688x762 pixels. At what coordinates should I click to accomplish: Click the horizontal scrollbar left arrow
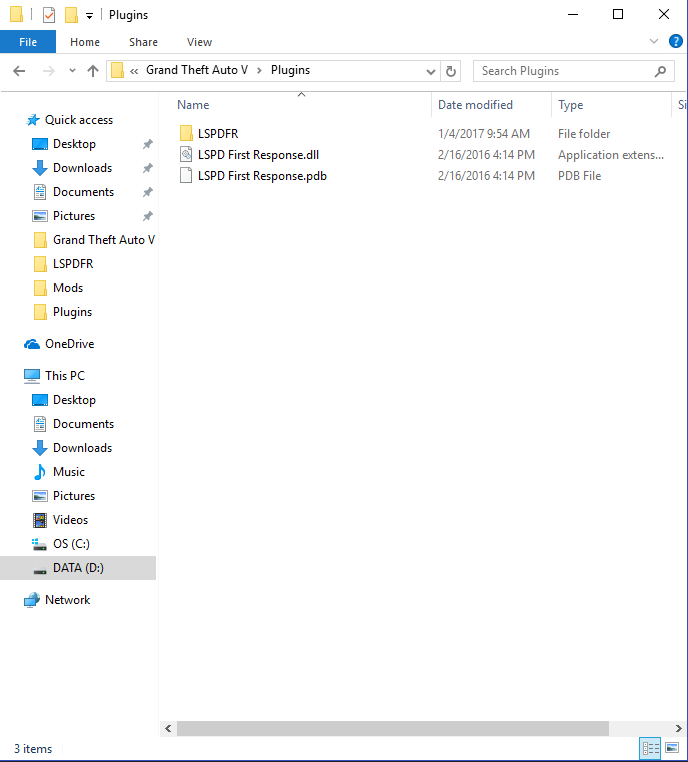pyautogui.click(x=168, y=728)
